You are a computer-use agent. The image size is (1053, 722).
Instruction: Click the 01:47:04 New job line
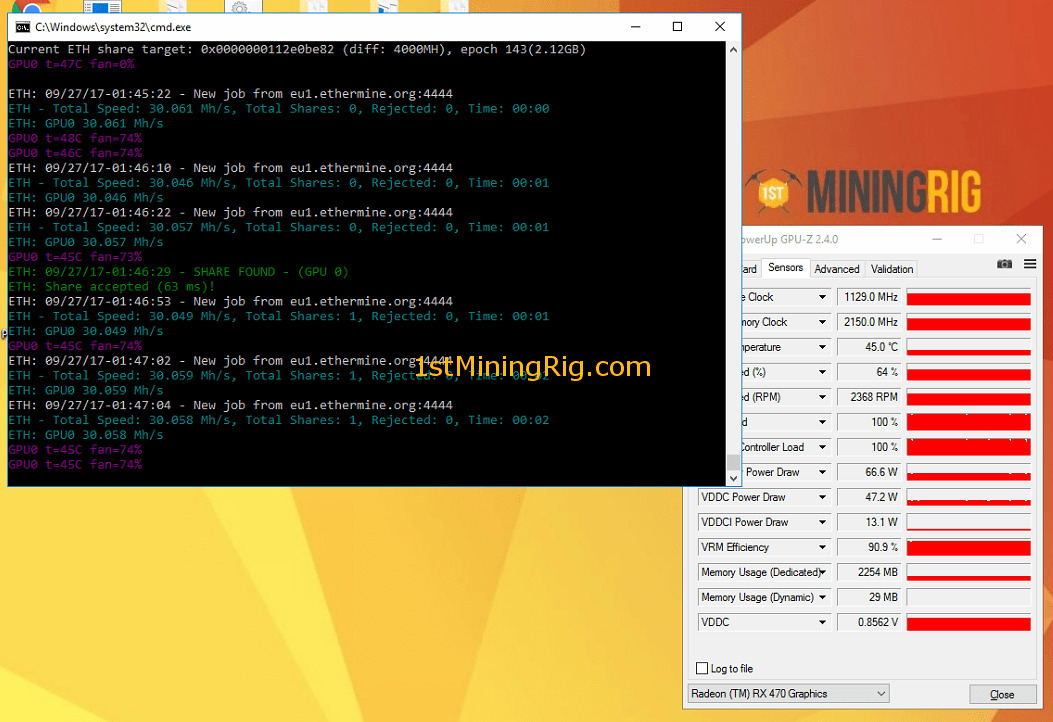pyautogui.click(x=230, y=405)
